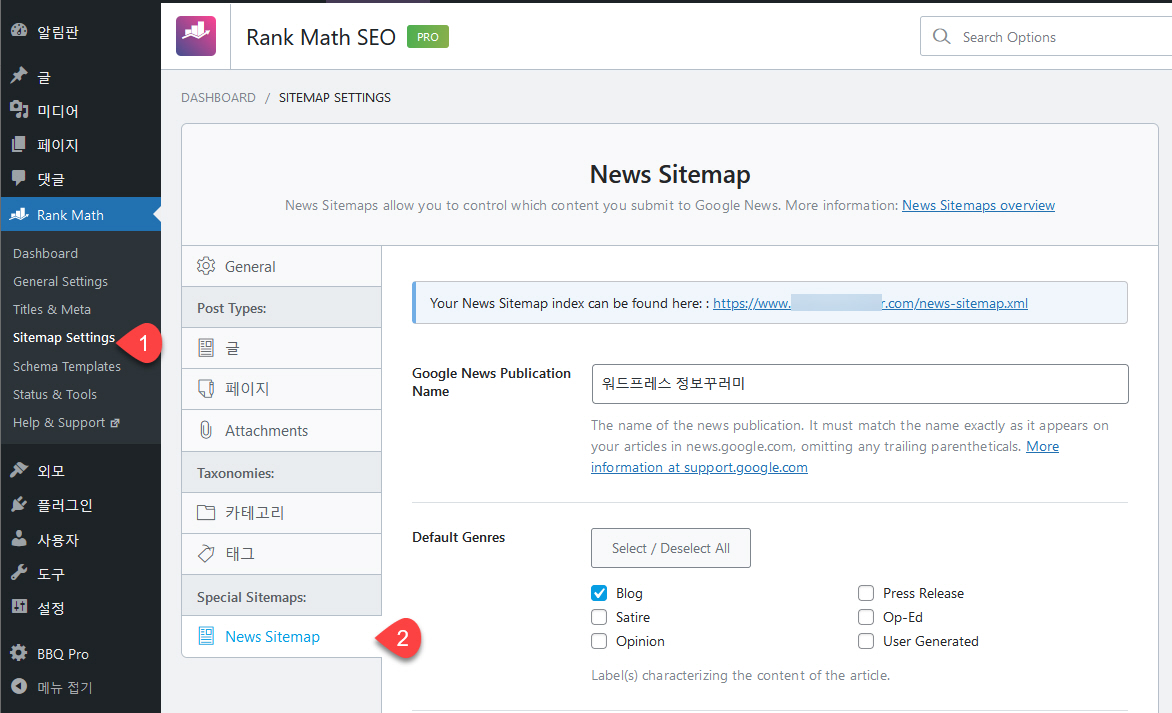Click the 글 pushpin icon in sidebar

(19, 75)
